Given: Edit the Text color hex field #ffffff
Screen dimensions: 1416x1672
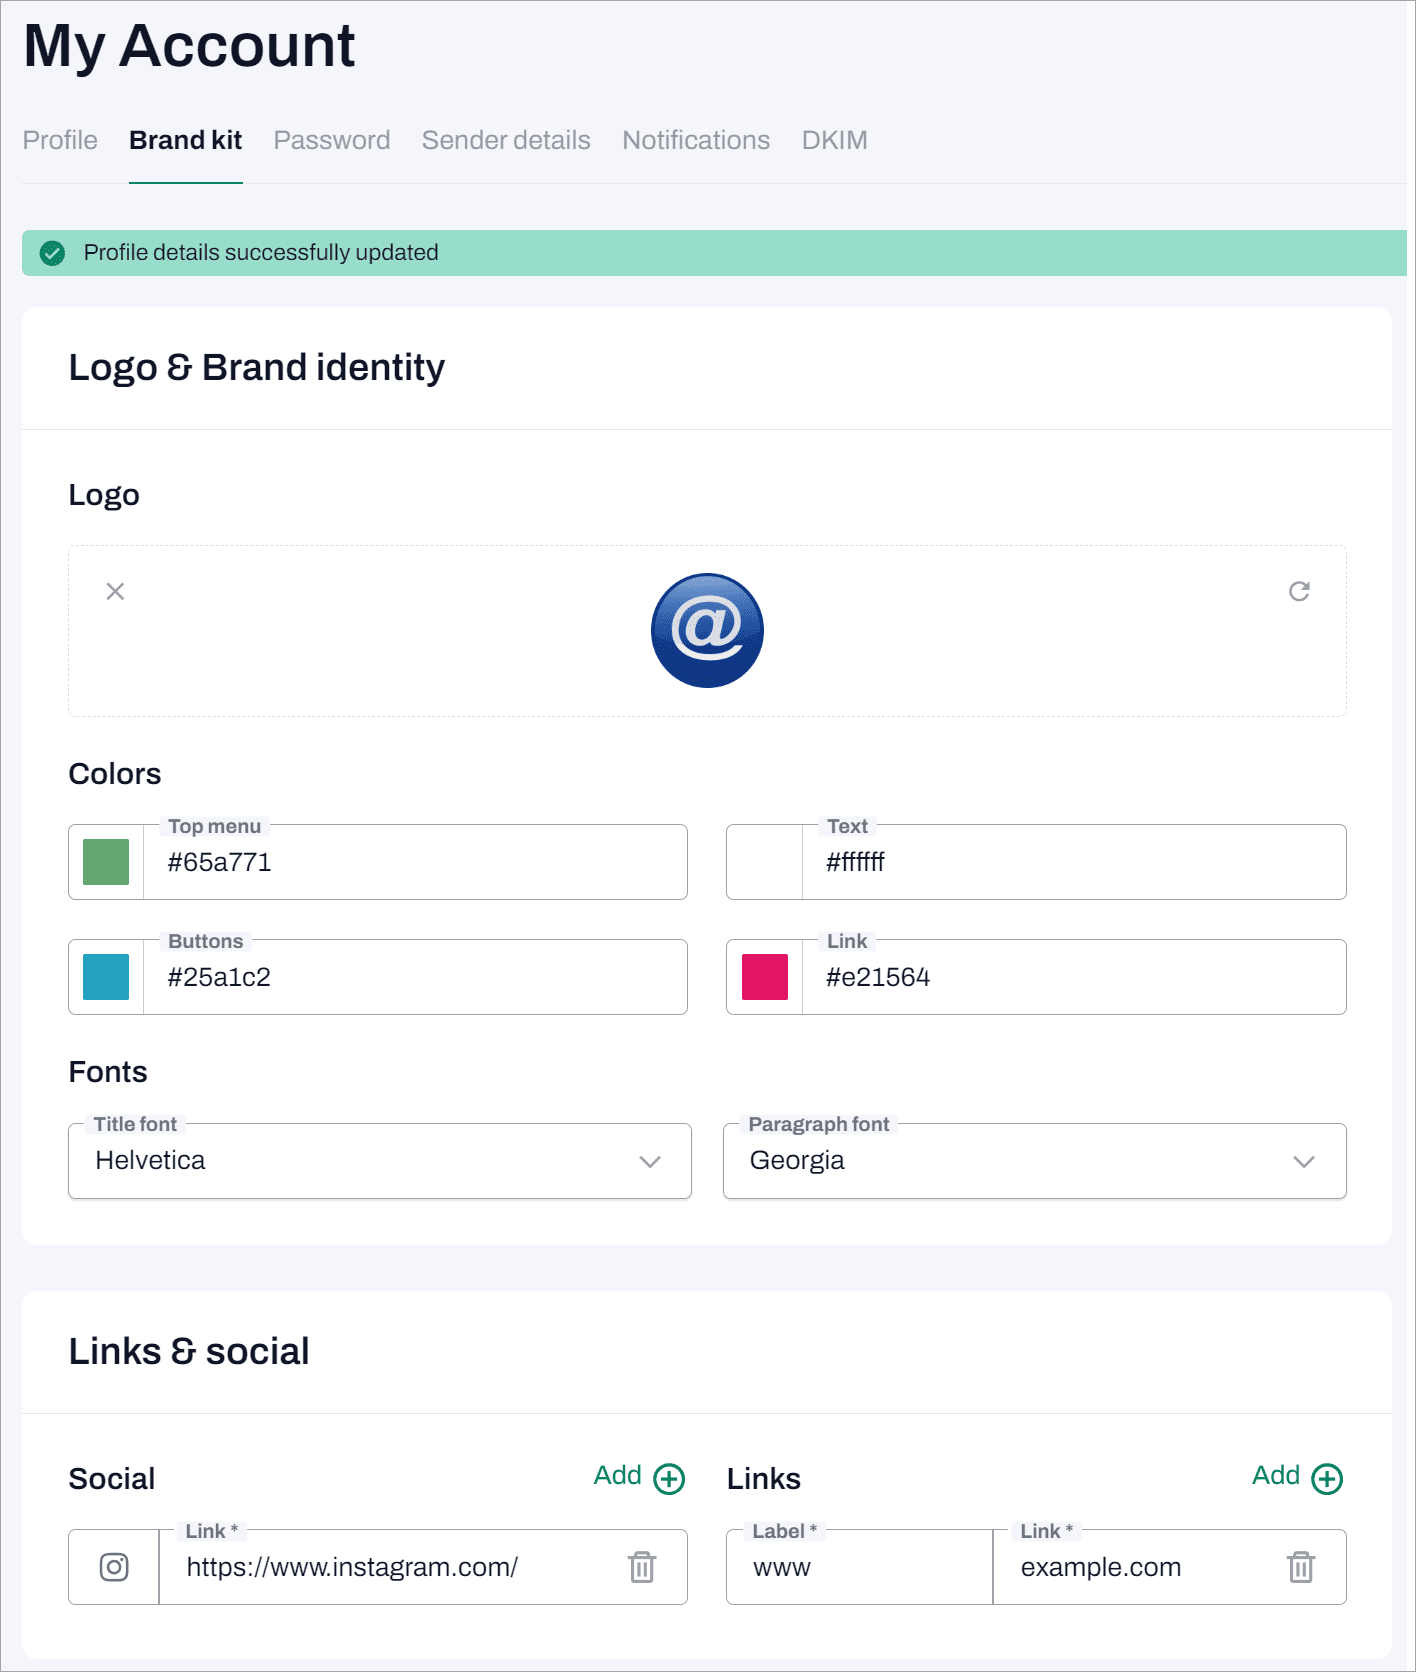Looking at the screenshot, I should (x=1074, y=862).
